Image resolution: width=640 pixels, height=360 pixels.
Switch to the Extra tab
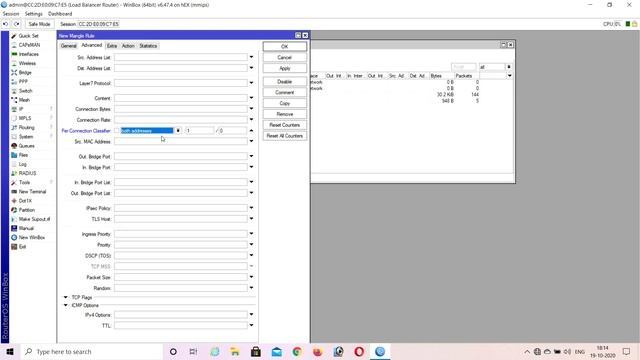pyautogui.click(x=112, y=46)
